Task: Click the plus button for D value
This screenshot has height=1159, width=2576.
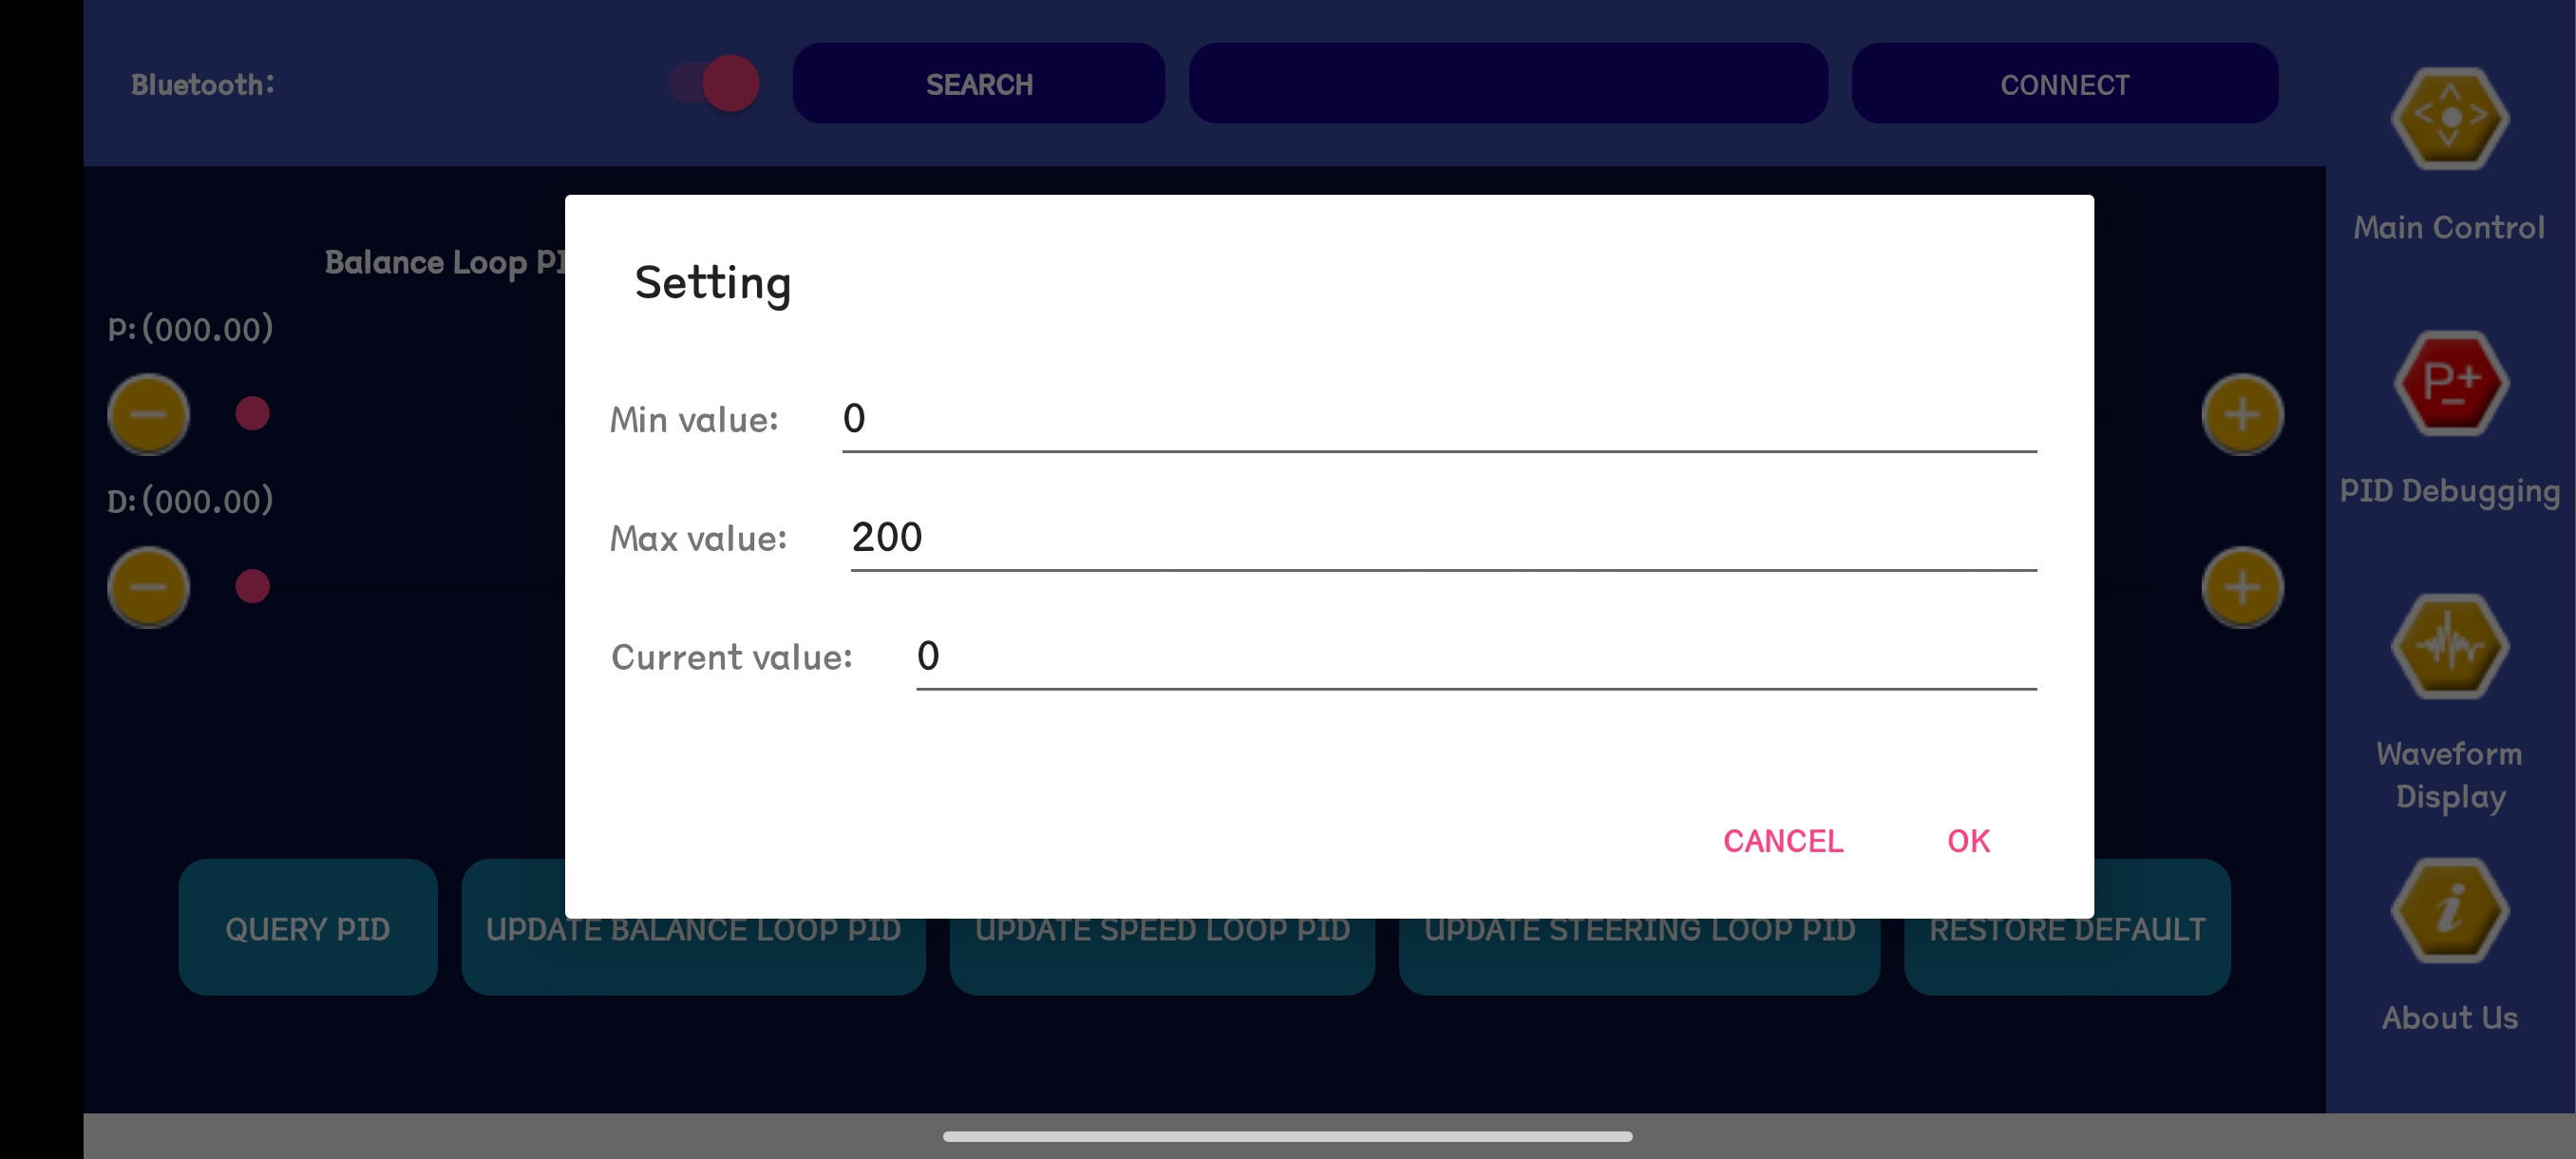Action: pyautogui.click(x=2242, y=587)
